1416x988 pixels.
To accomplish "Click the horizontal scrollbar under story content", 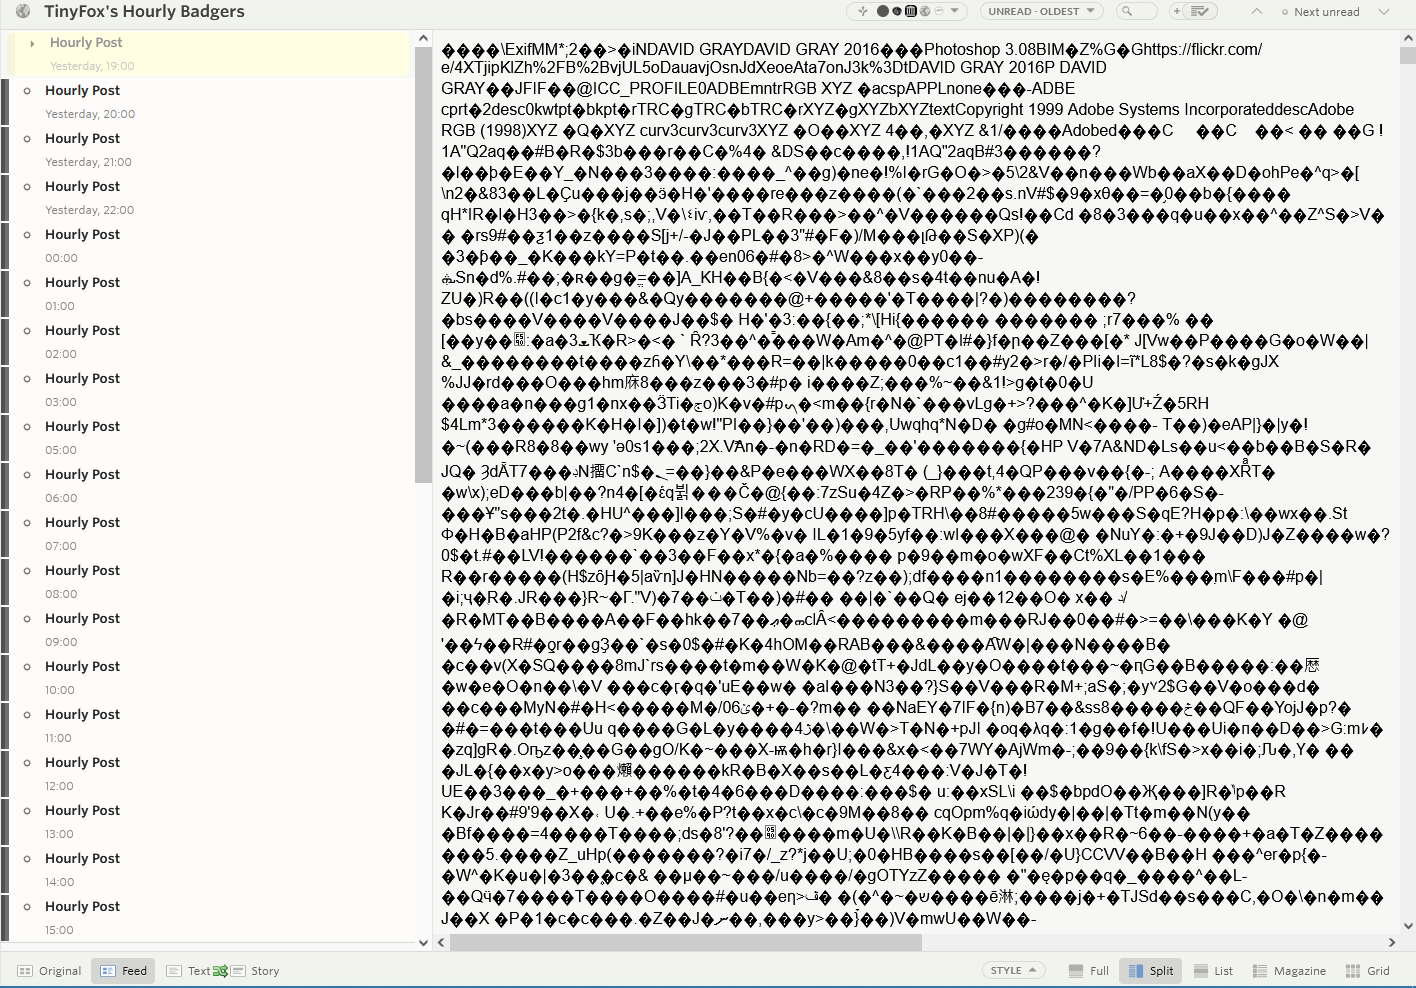I will pyautogui.click(x=685, y=942).
